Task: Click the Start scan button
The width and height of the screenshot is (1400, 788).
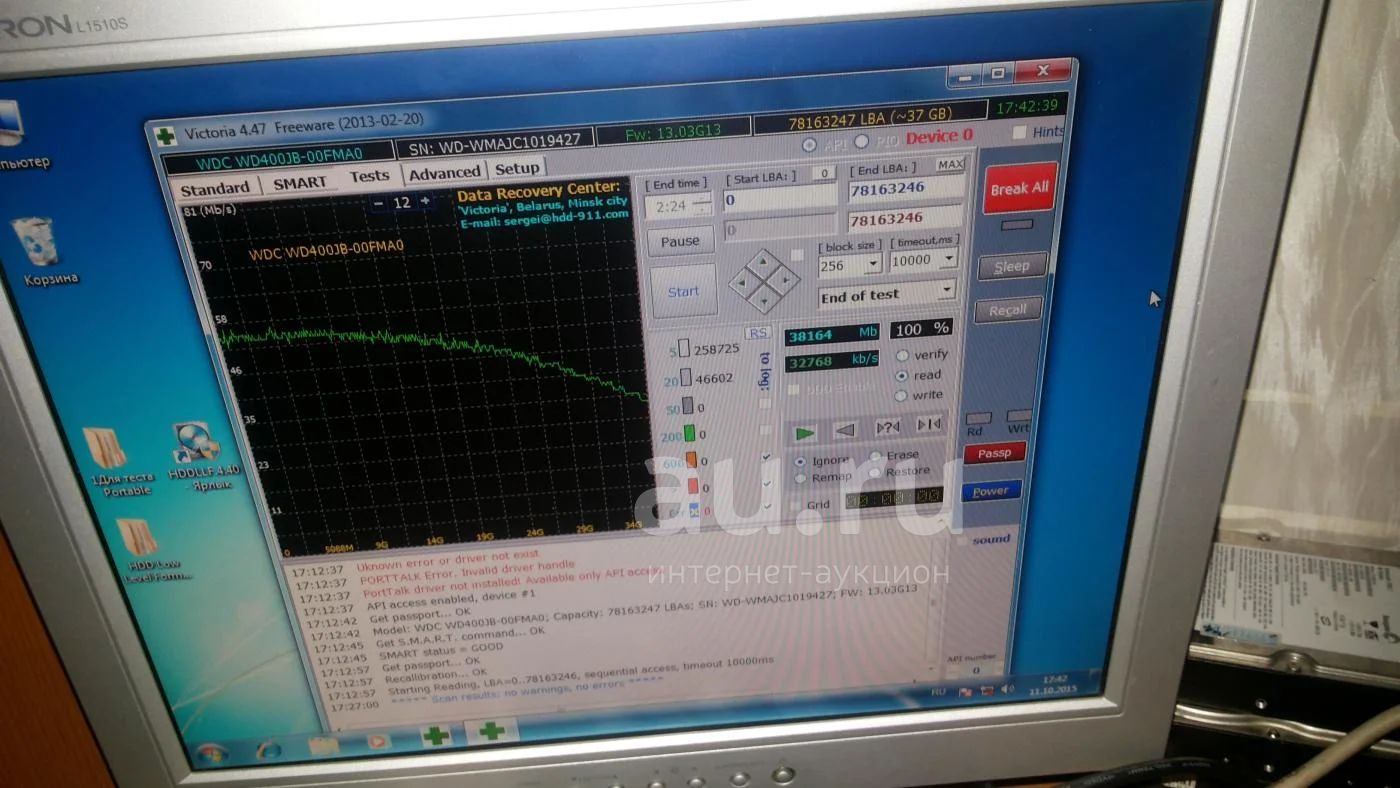Action: 683,291
